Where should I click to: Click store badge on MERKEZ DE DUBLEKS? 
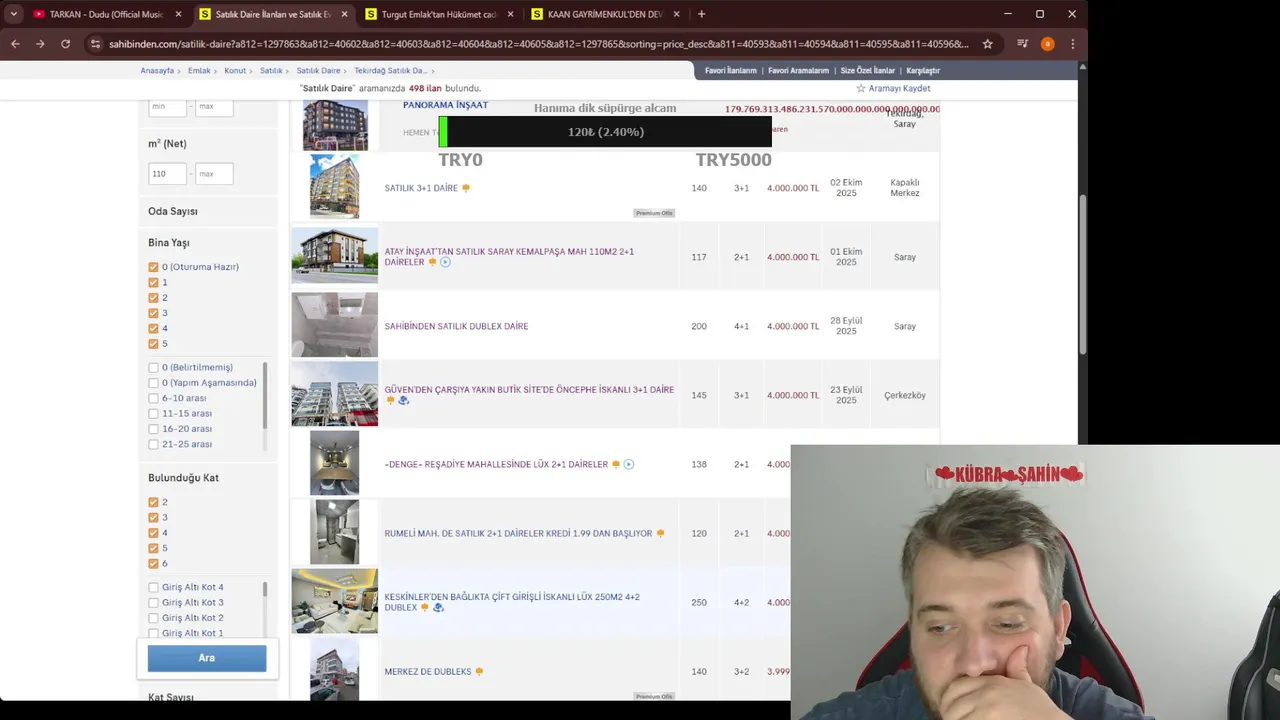coord(479,671)
